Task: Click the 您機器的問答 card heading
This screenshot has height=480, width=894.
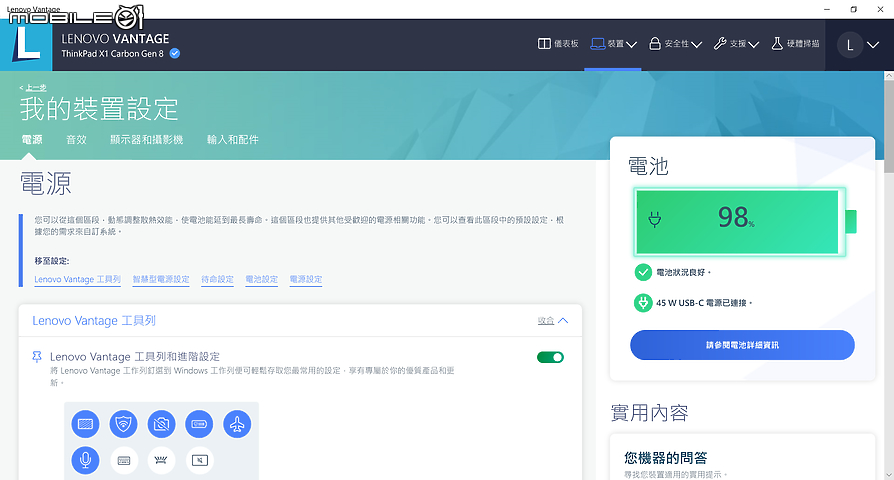Action: (666, 458)
